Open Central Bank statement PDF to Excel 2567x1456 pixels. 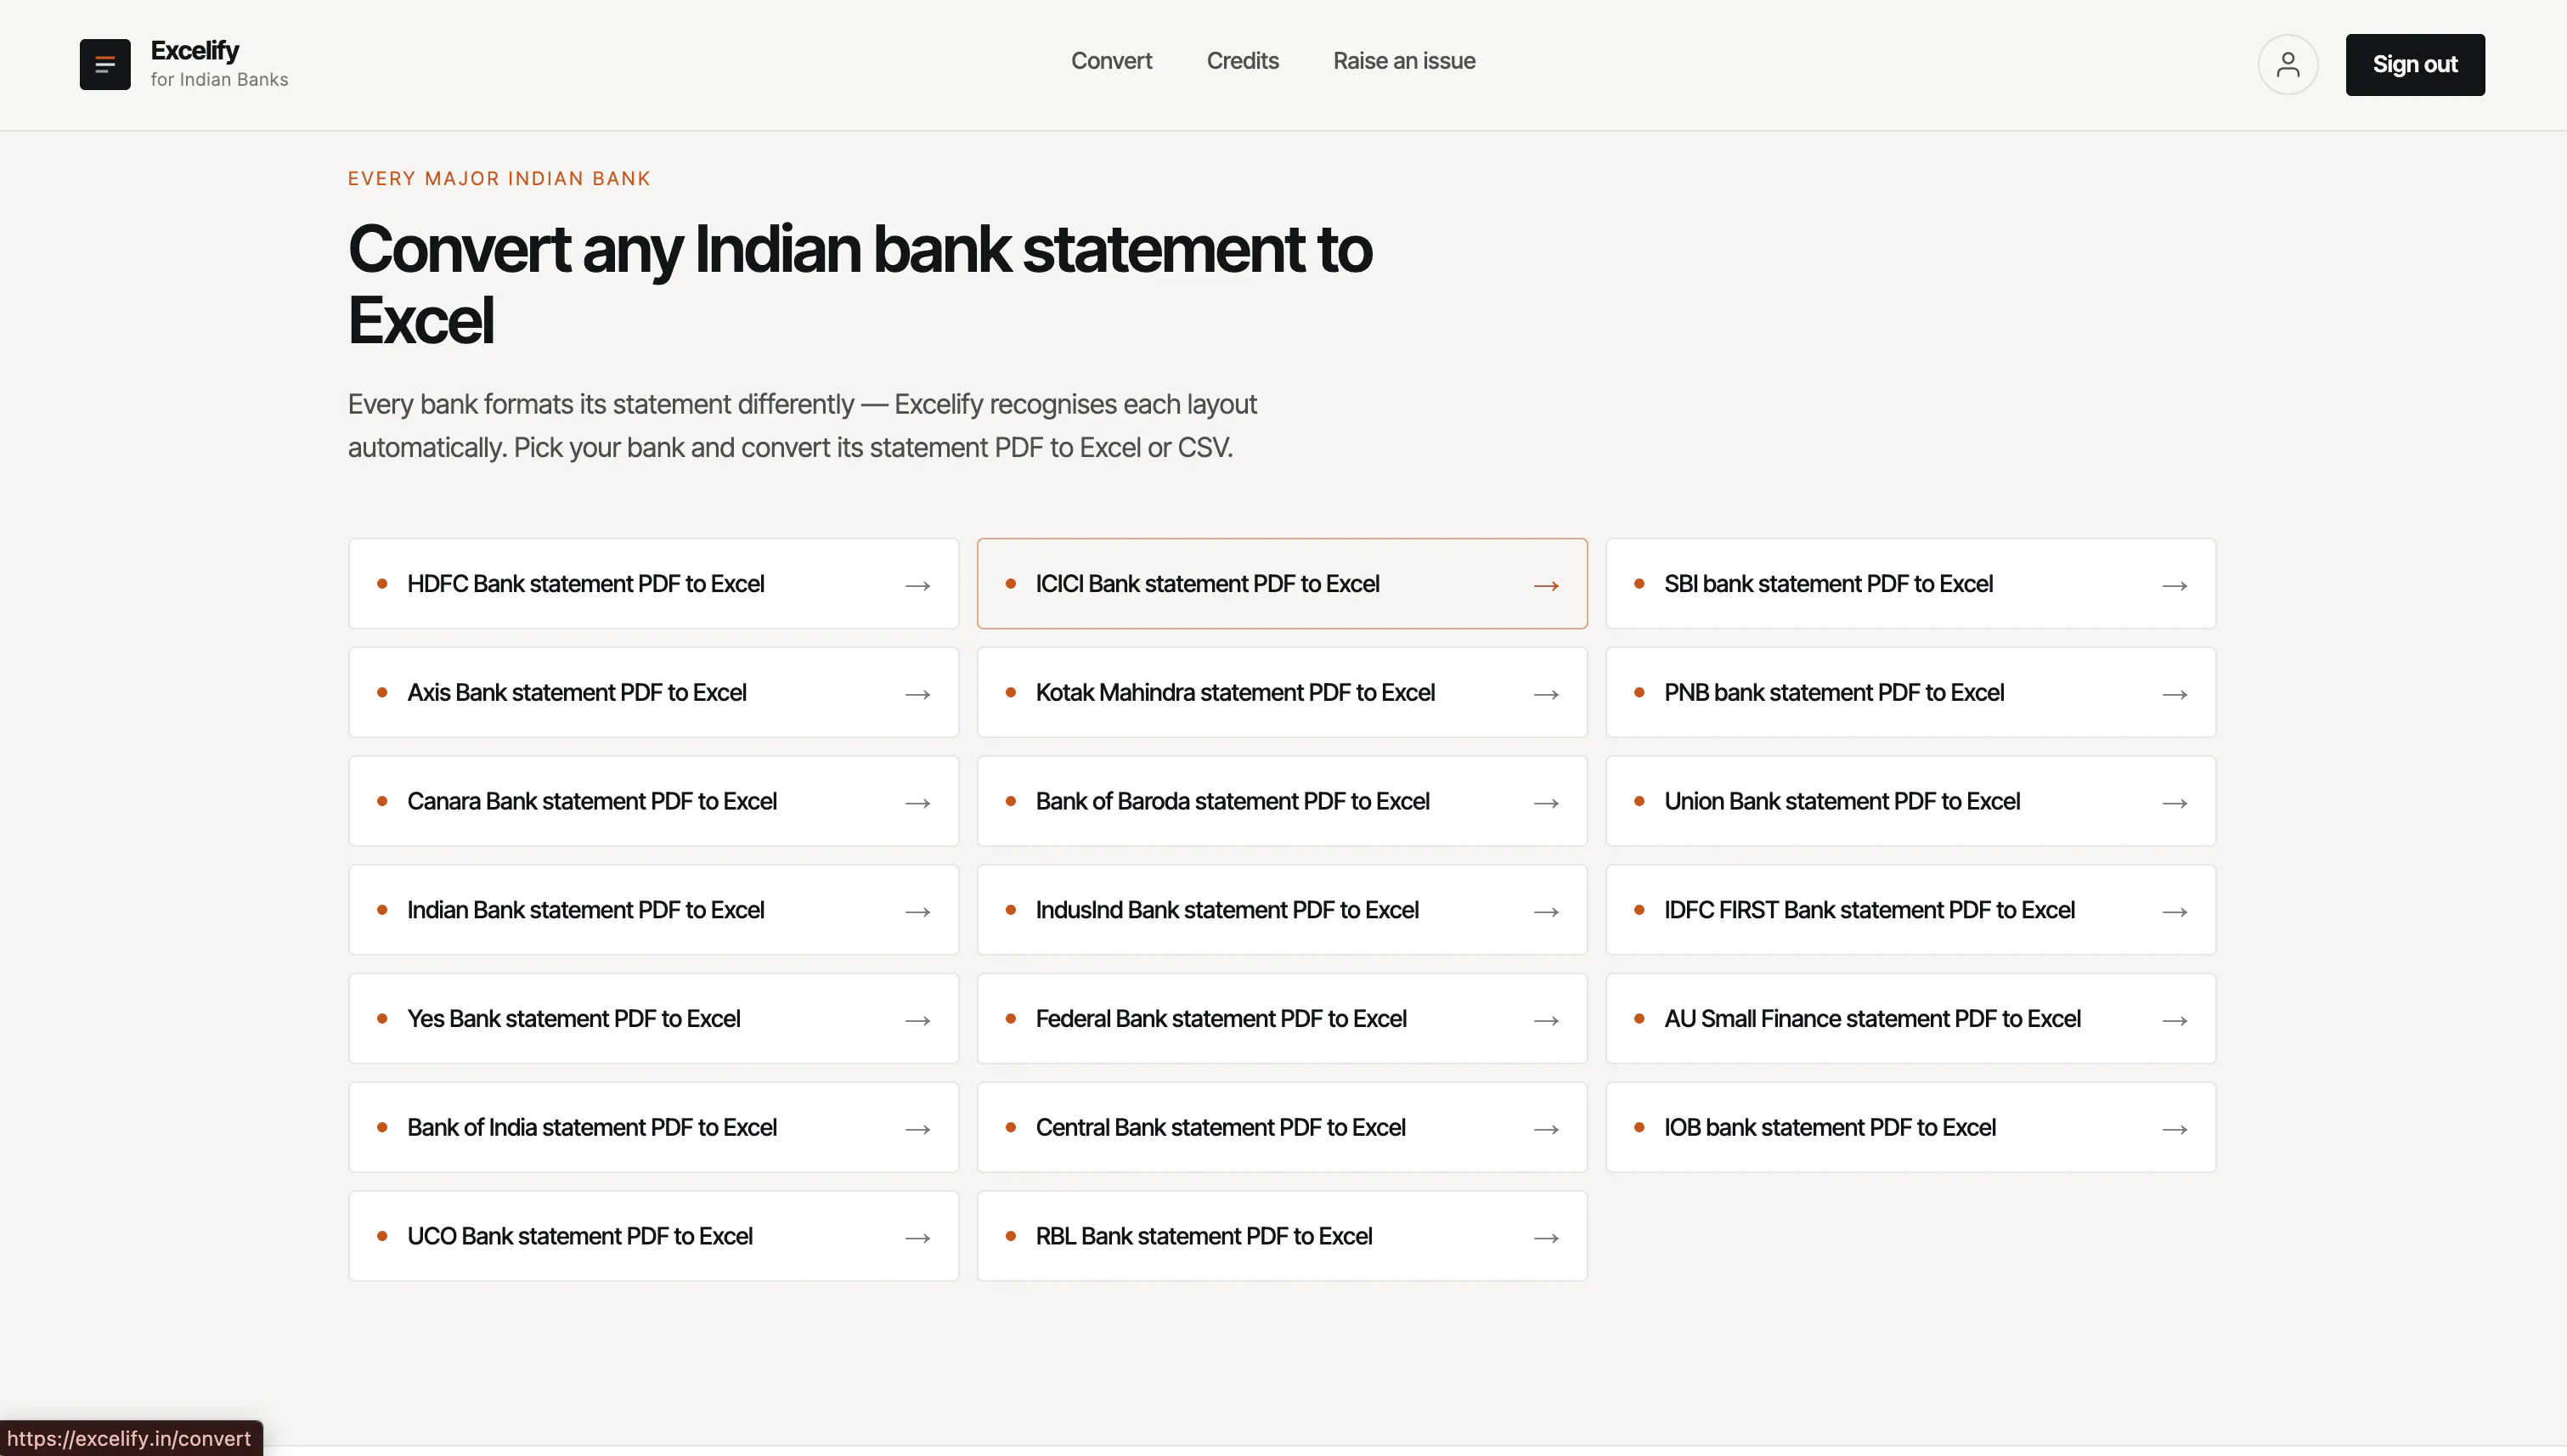(x=1282, y=1127)
